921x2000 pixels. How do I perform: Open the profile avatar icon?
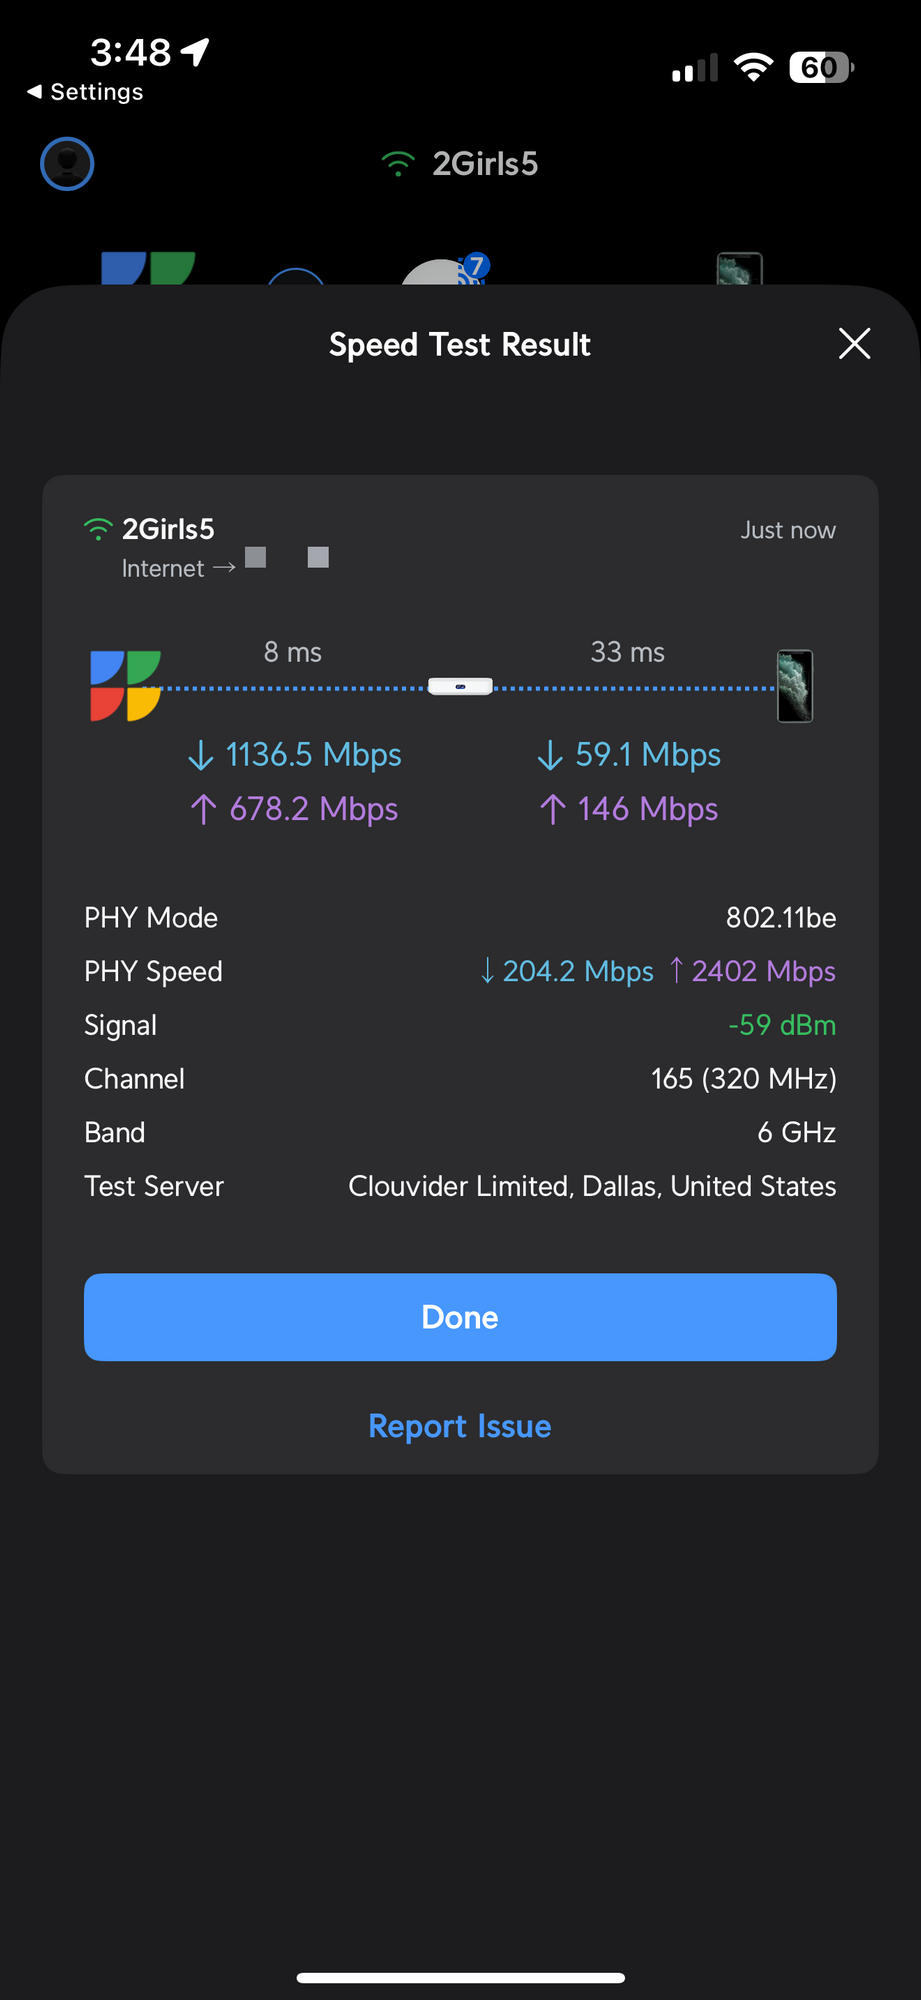coord(67,164)
